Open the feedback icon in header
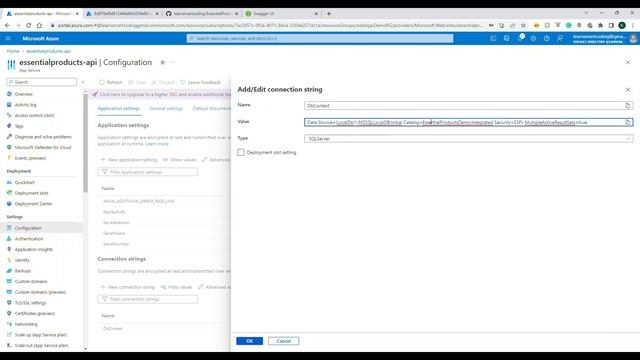The height and width of the screenshot is (360, 640). tap(560, 38)
